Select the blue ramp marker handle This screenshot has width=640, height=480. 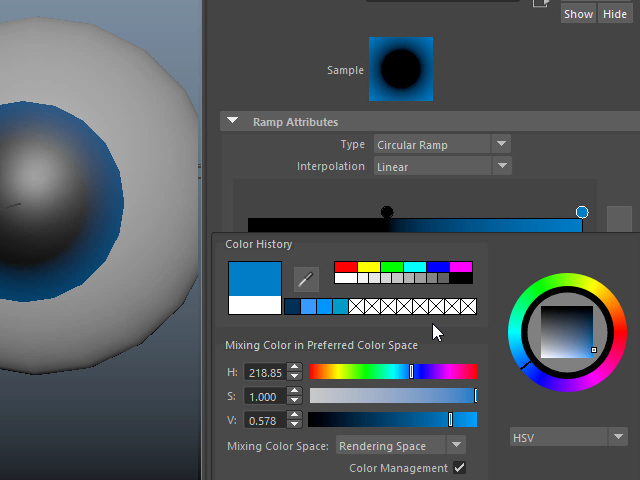582,212
